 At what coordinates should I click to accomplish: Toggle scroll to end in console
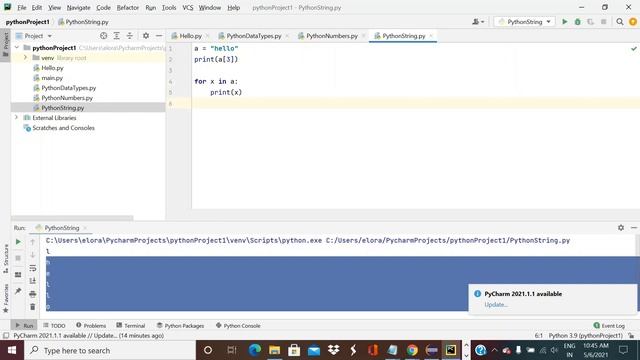coord(33,281)
